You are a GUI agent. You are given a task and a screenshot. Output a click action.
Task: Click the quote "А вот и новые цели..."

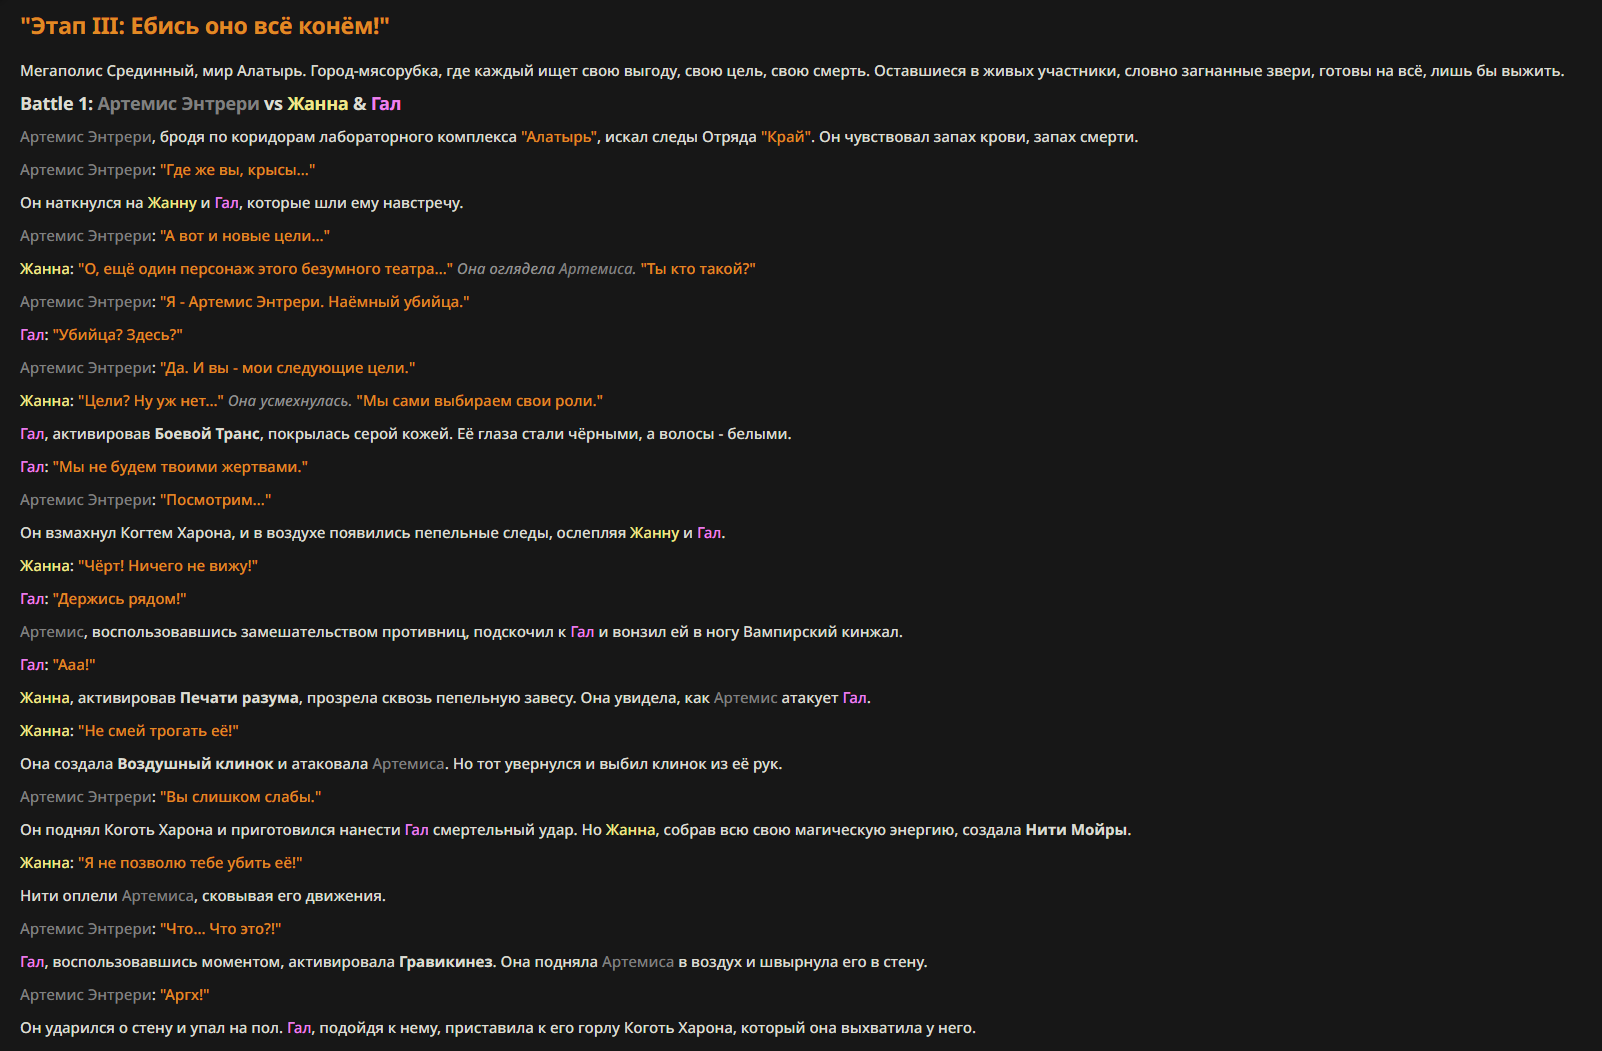(245, 236)
